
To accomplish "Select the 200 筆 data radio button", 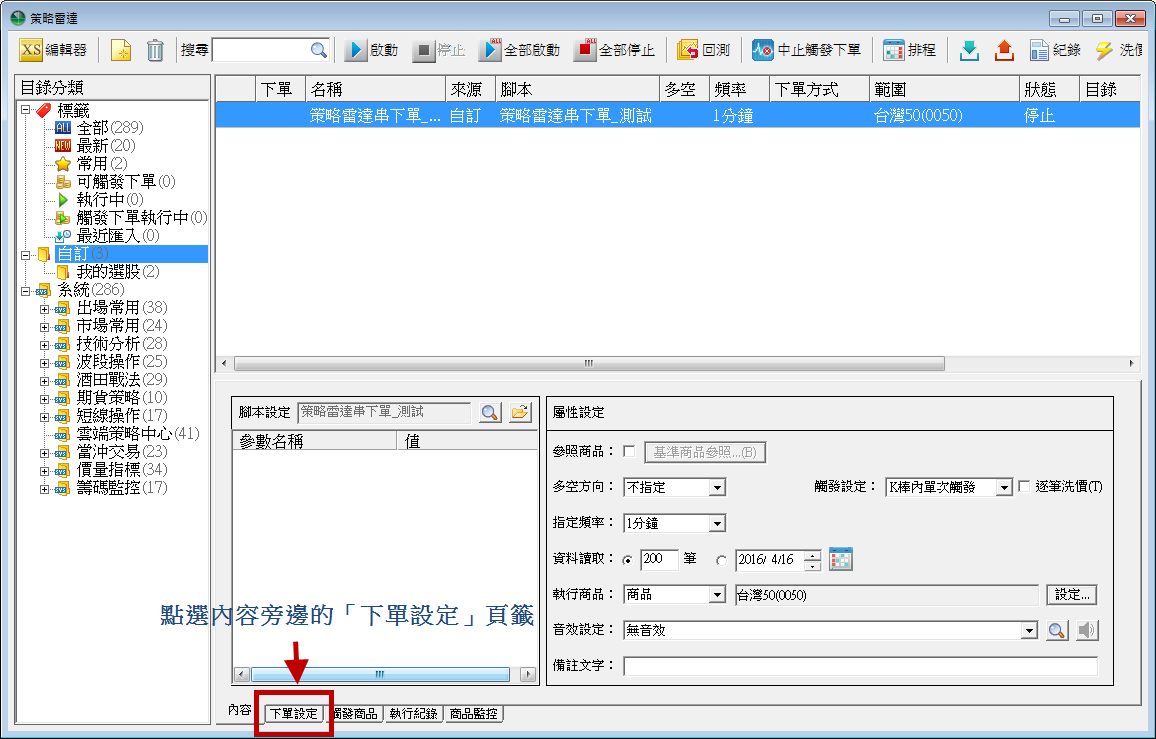I will (627, 560).
